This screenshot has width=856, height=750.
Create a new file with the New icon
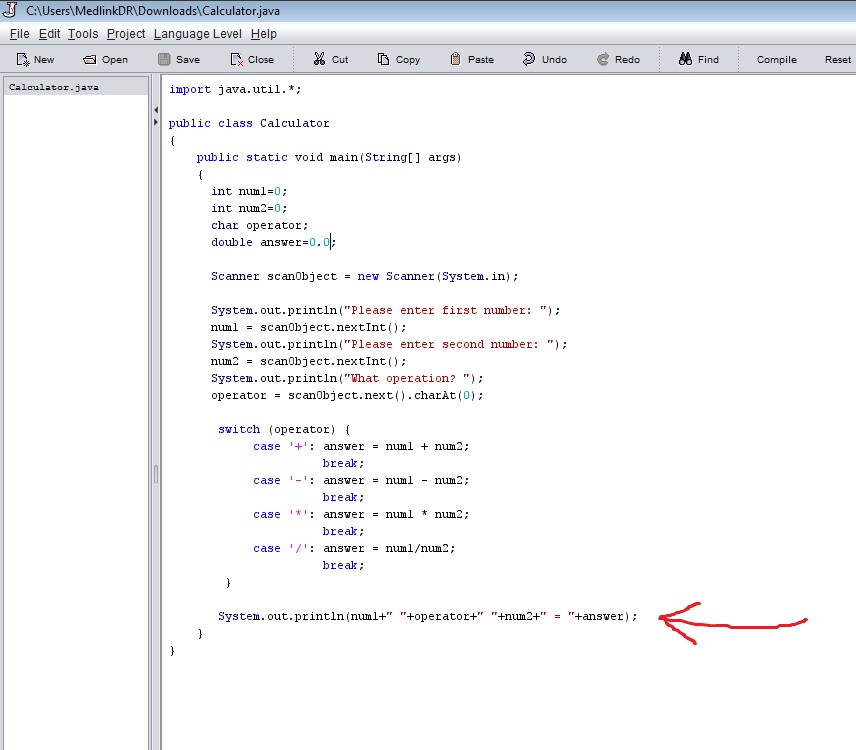(x=34, y=59)
